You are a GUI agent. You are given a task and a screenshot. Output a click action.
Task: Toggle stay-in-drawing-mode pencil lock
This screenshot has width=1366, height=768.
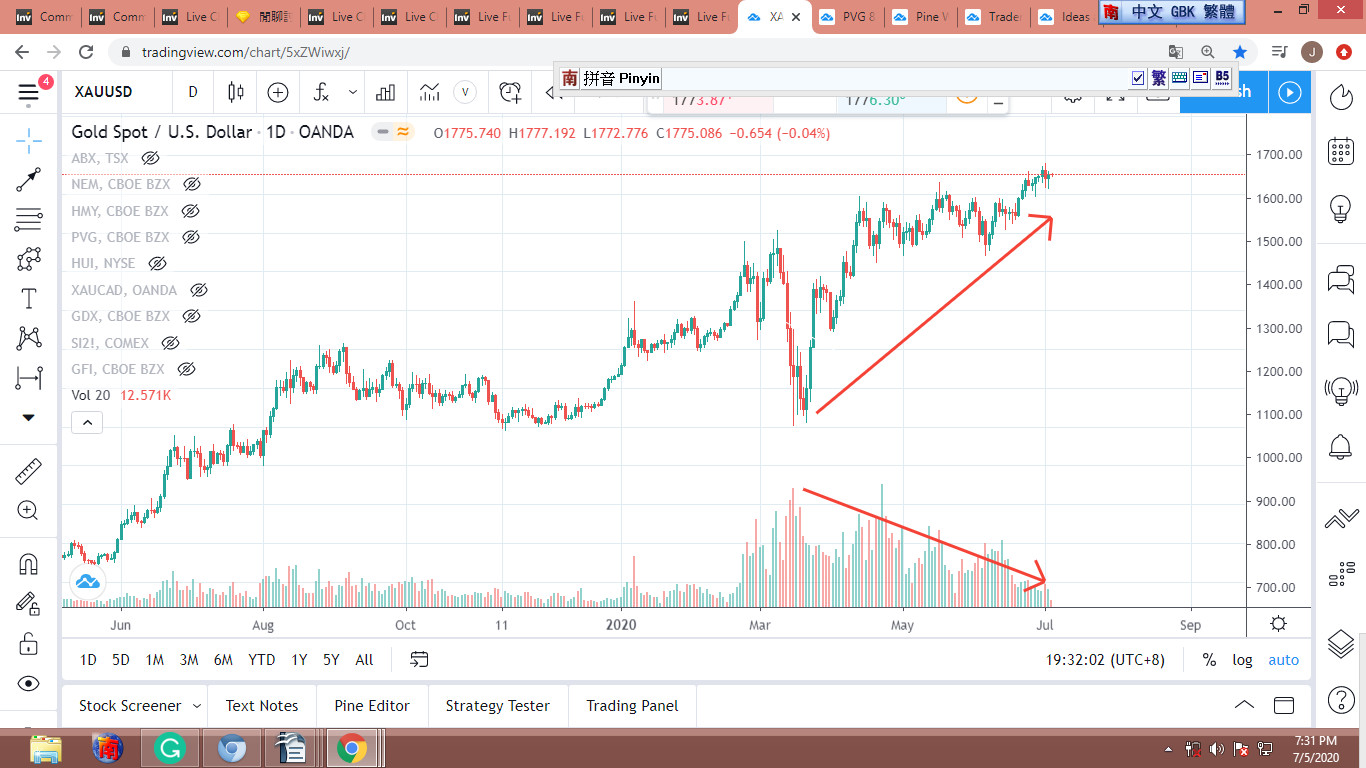(x=28, y=603)
